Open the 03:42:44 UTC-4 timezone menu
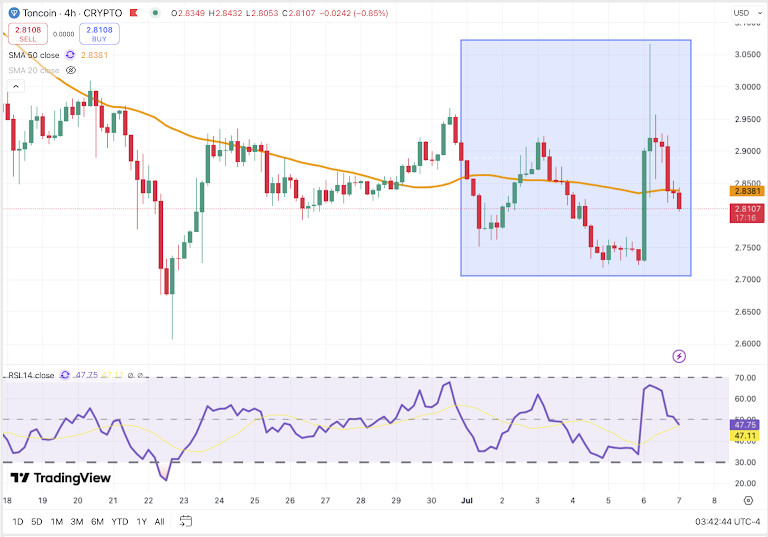This screenshot has width=768, height=537. coord(727,521)
